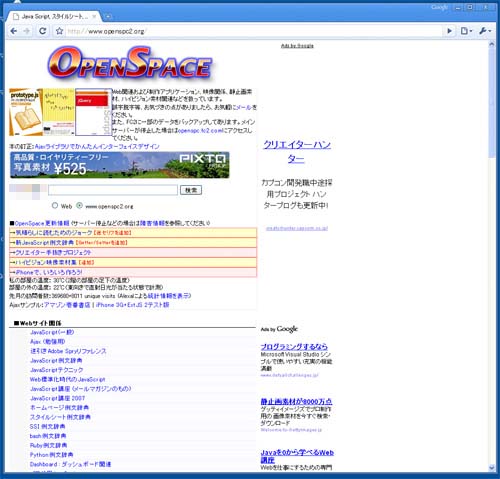
Task: Open the Ruby例文辞典 link
Action: pyautogui.click(x=48, y=445)
